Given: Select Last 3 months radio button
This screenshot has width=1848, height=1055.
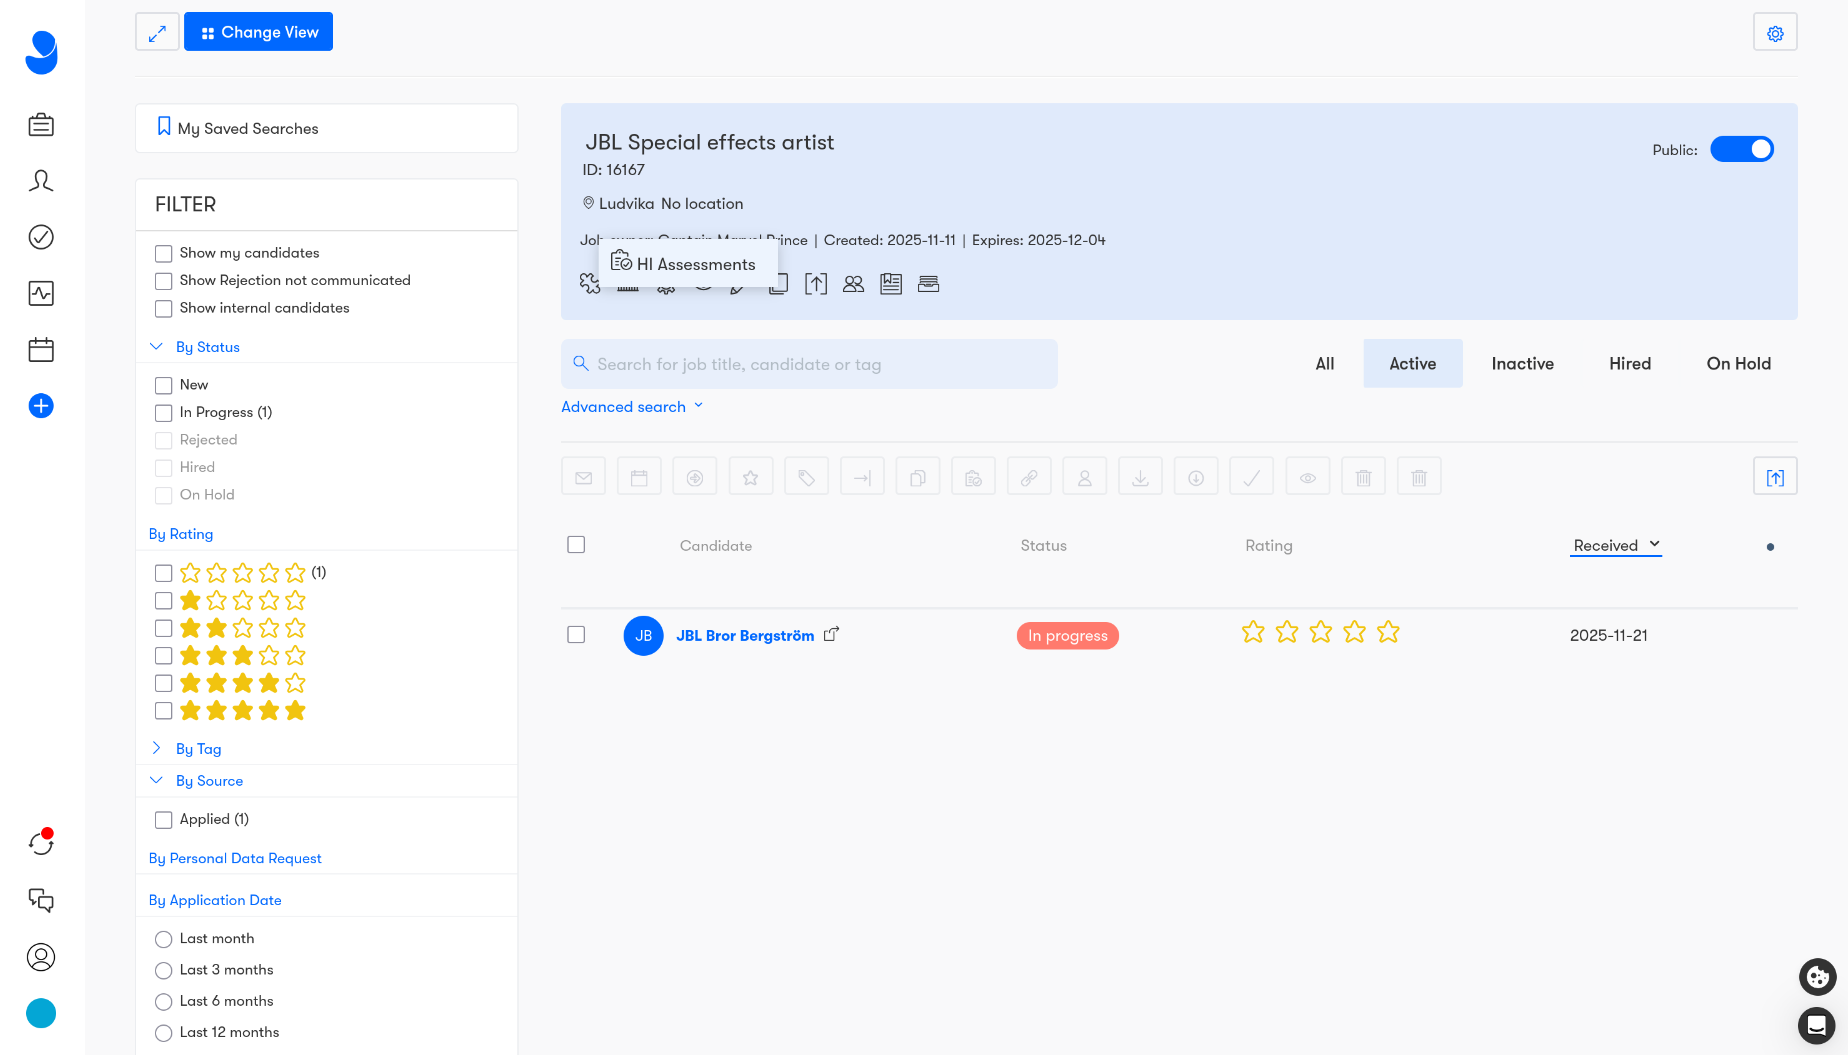Looking at the screenshot, I should (164, 971).
